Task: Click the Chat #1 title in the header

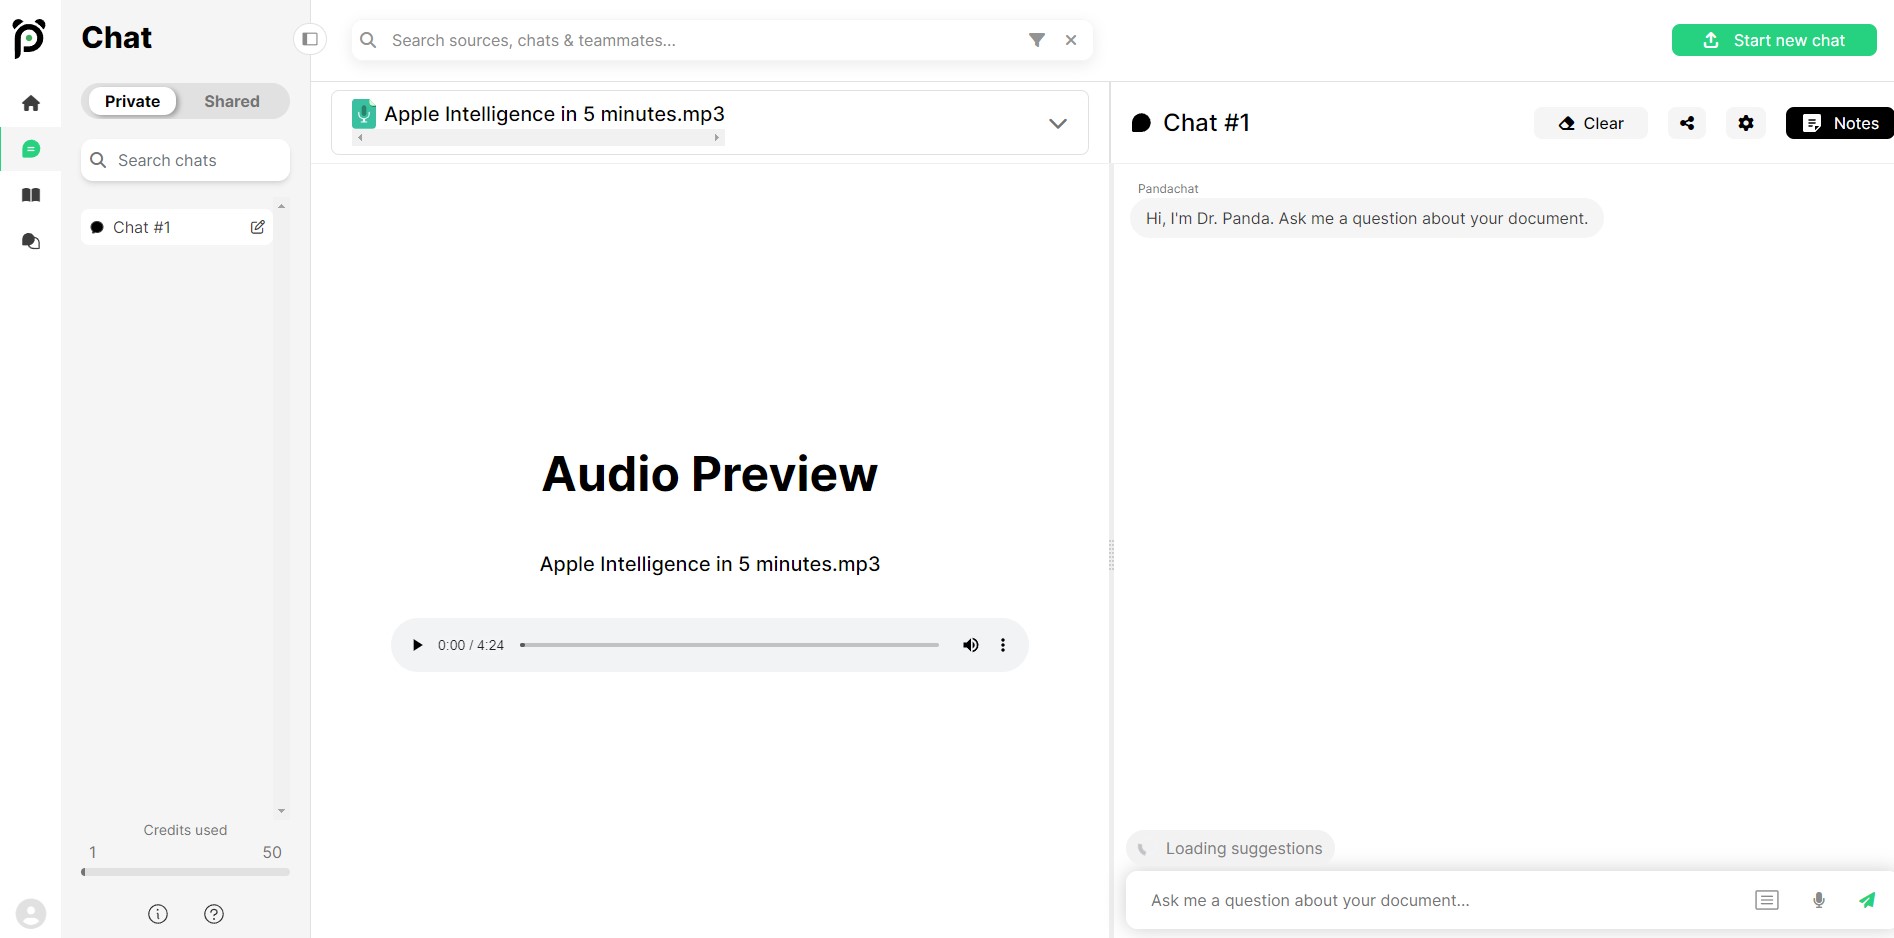Action: pyautogui.click(x=1206, y=123)
